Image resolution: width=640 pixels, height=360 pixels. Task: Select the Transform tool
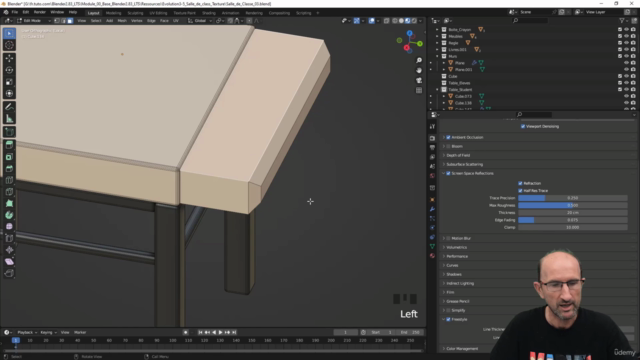9,93
